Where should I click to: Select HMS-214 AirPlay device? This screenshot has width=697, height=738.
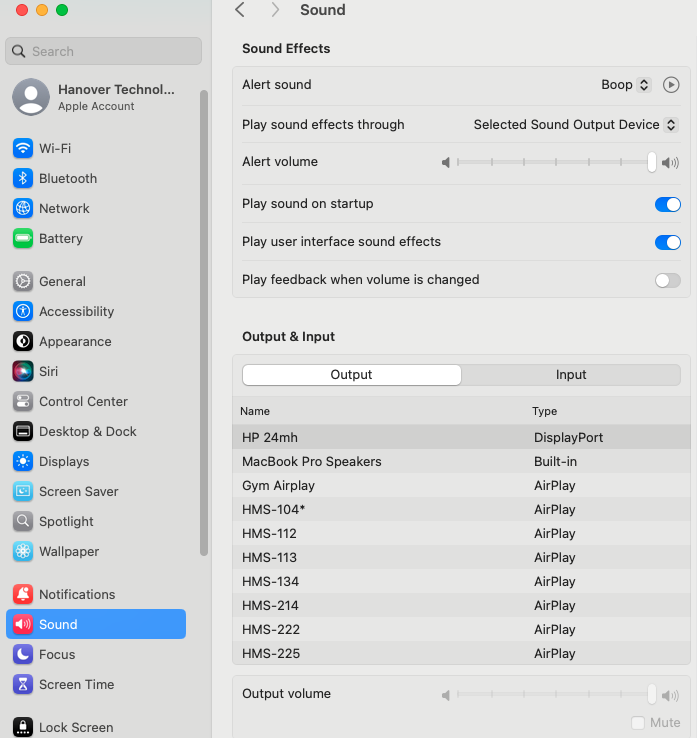(x=461, y=605)
